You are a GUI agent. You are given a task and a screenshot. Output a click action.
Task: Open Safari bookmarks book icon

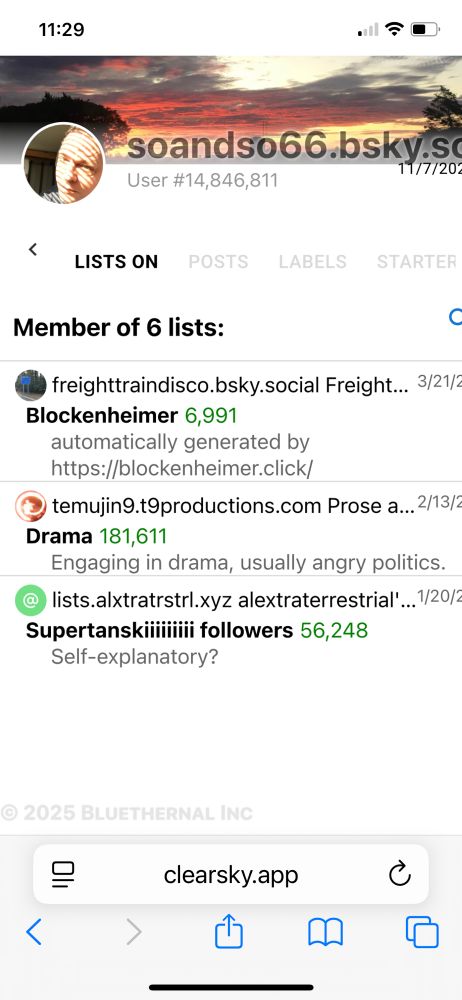point(325,932)
